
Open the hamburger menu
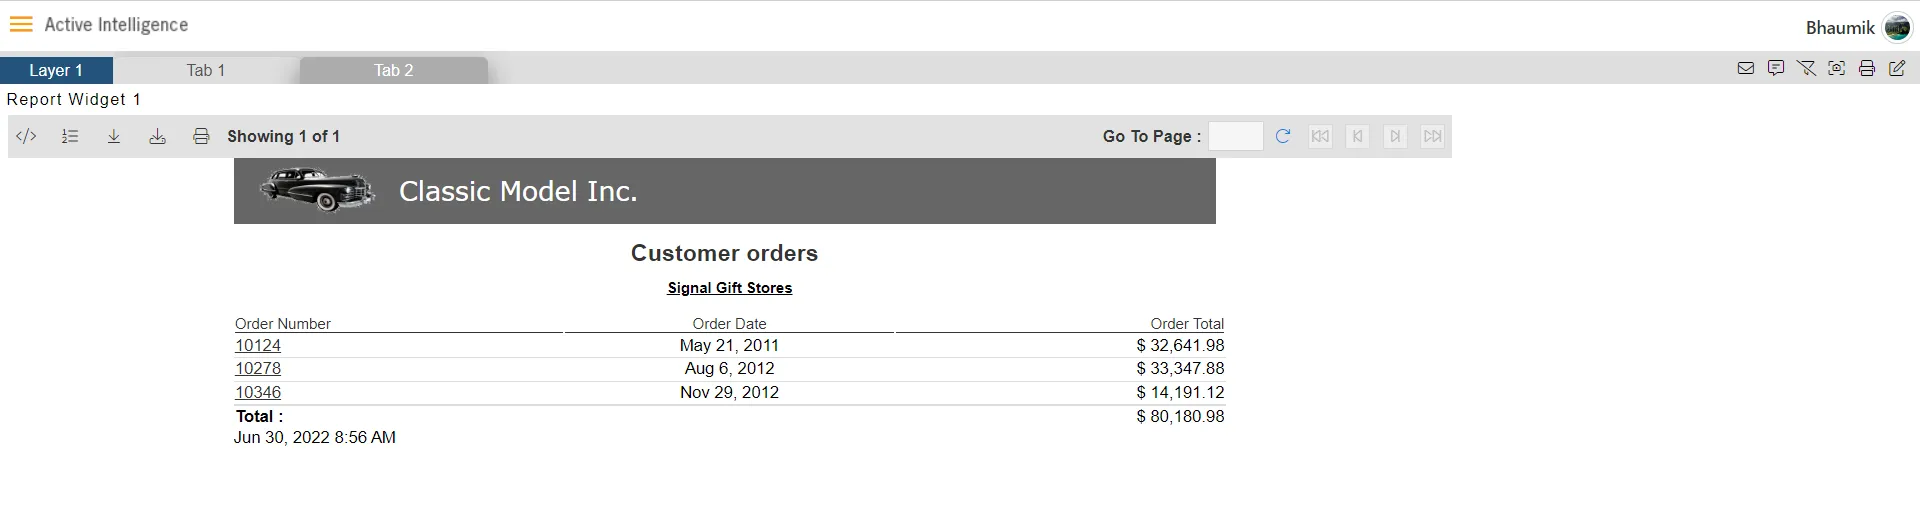pos(21,24)
